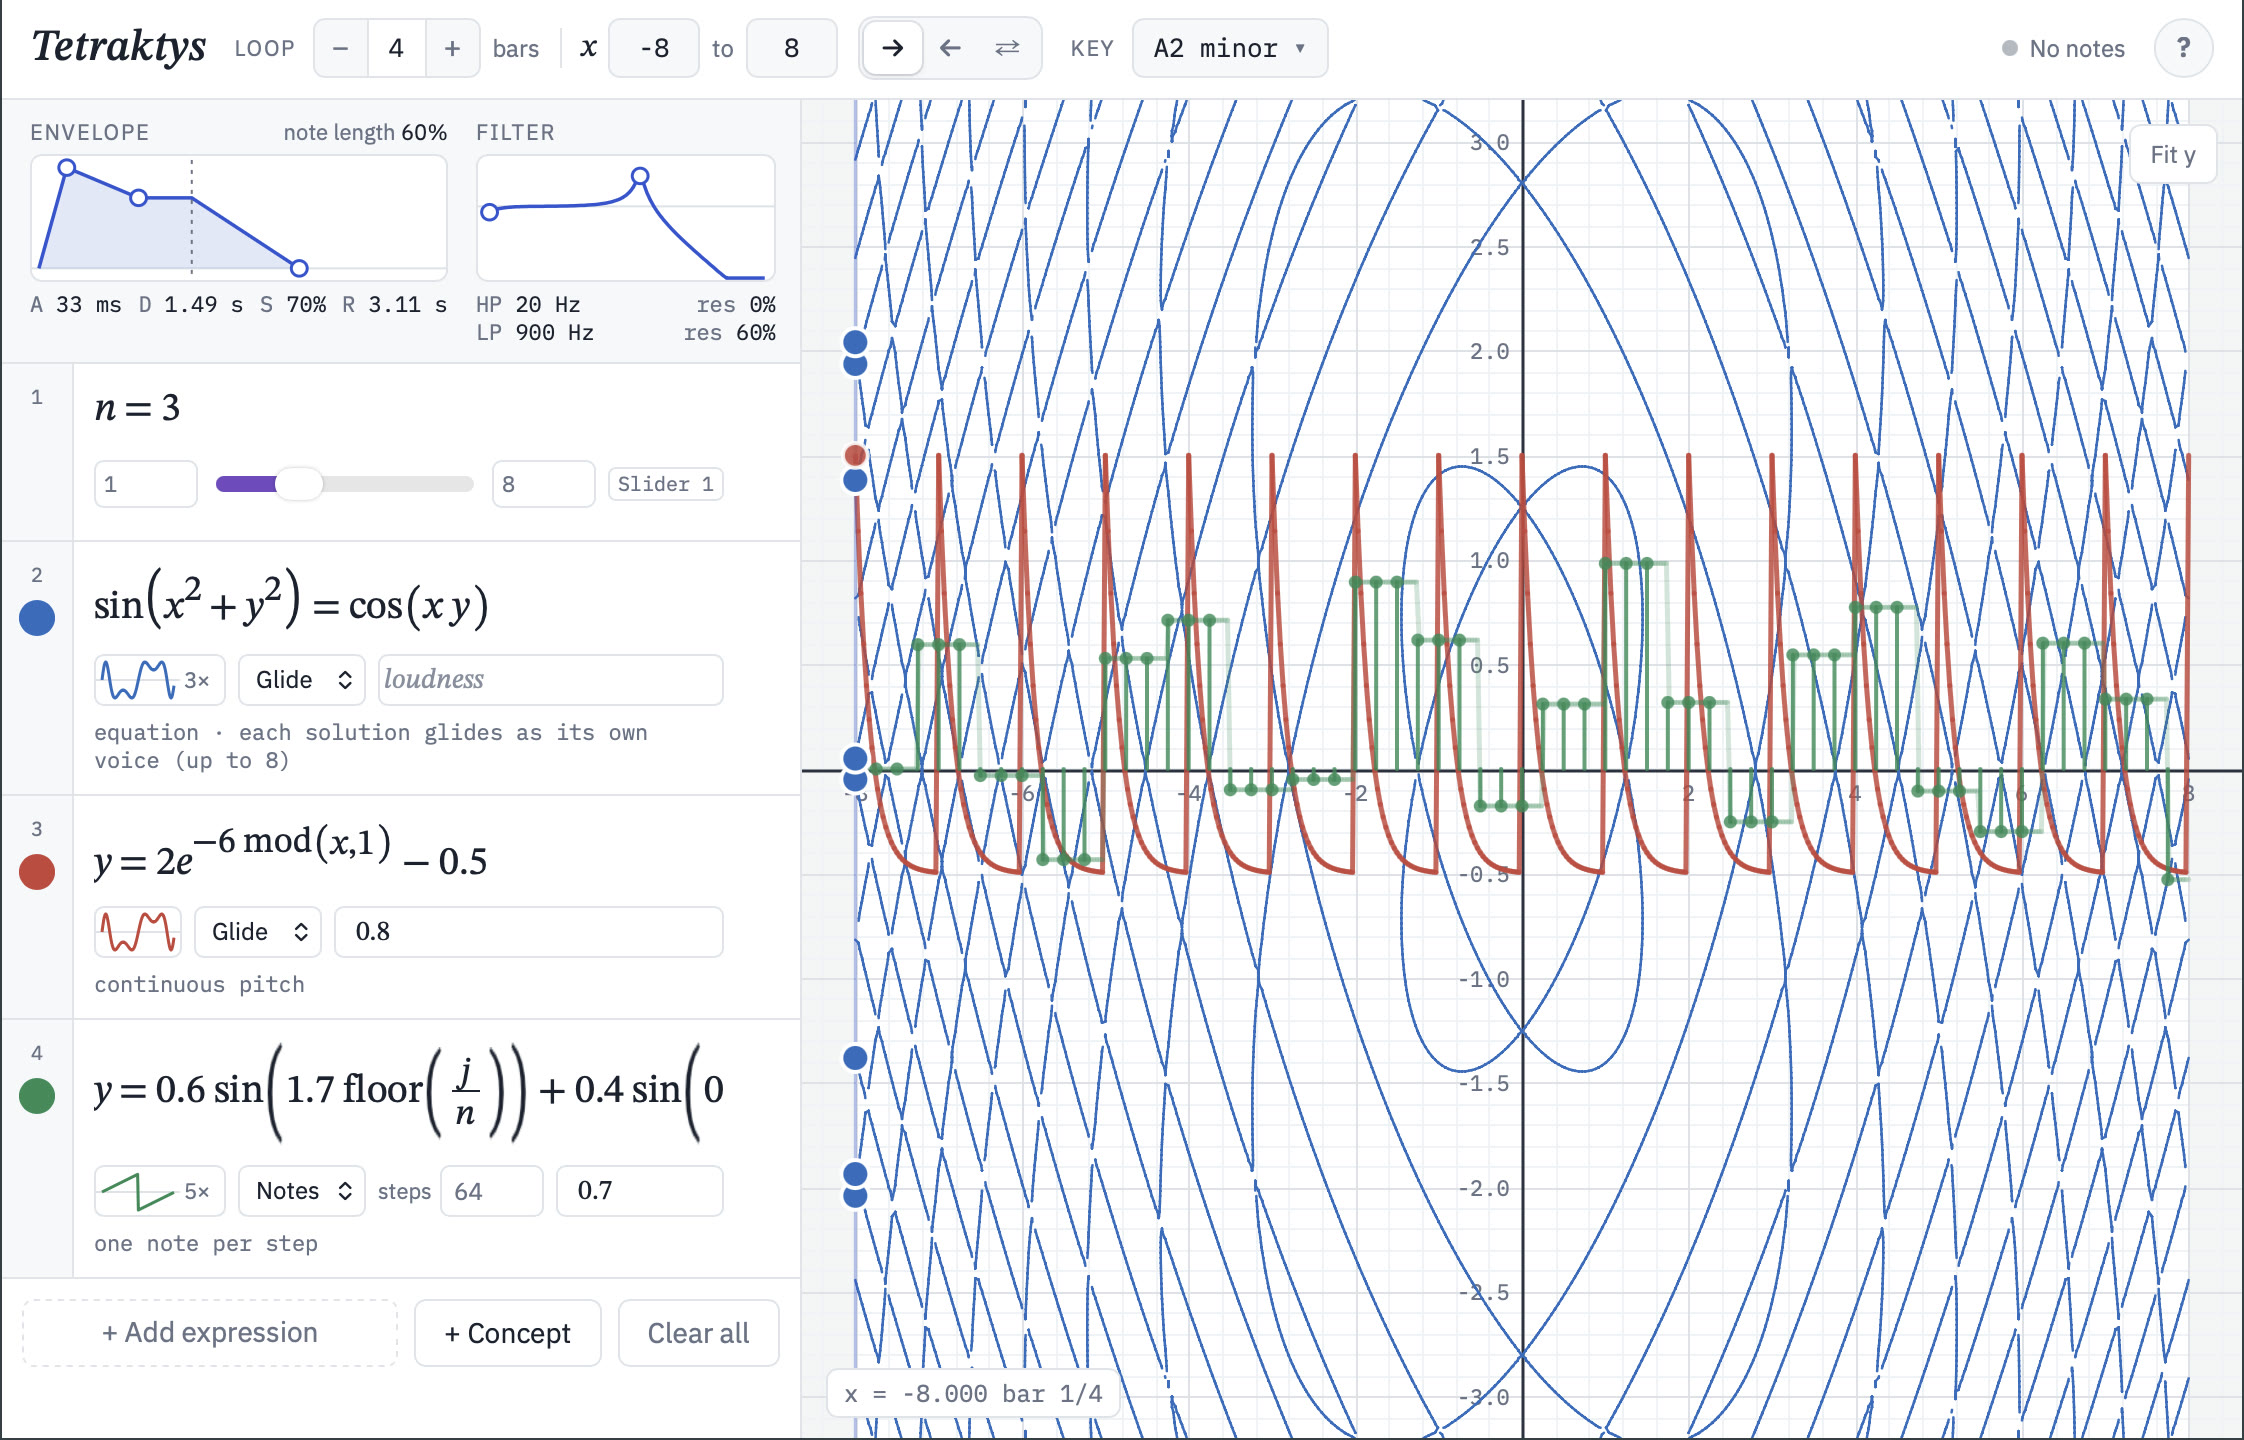Click the 0.7 loudness field
The height and width of the screenshot is (1440, 2244).
(x=640, y=1191)
